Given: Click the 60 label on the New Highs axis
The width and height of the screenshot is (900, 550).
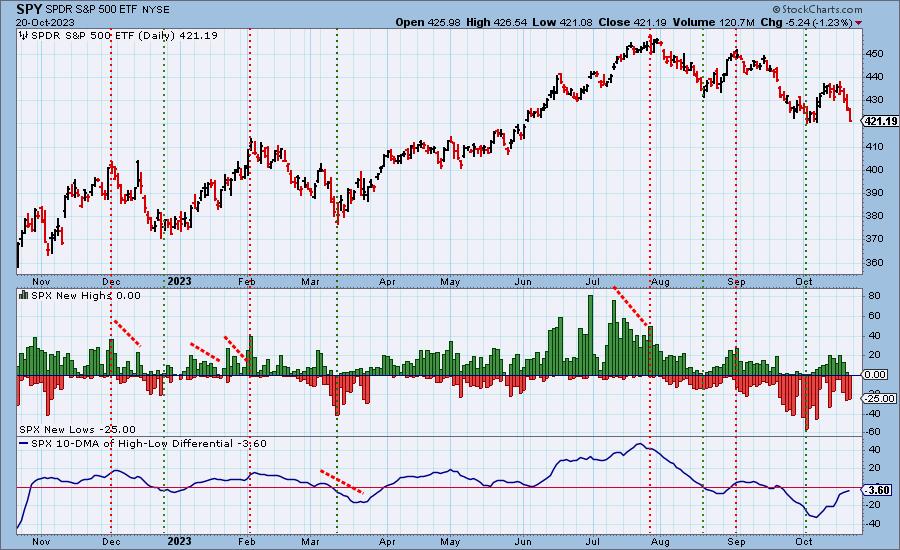Looking at the screenshot, I should (x=875, y=316).
